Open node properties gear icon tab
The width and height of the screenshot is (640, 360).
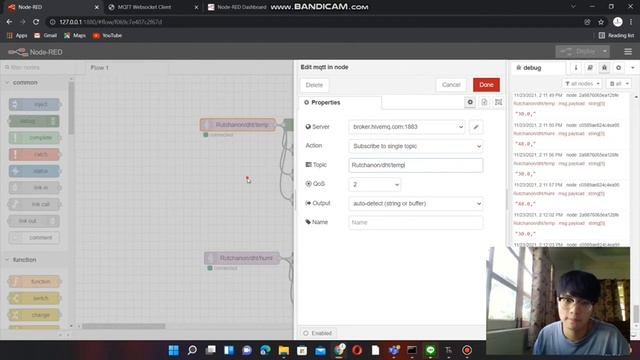[470, 102]
